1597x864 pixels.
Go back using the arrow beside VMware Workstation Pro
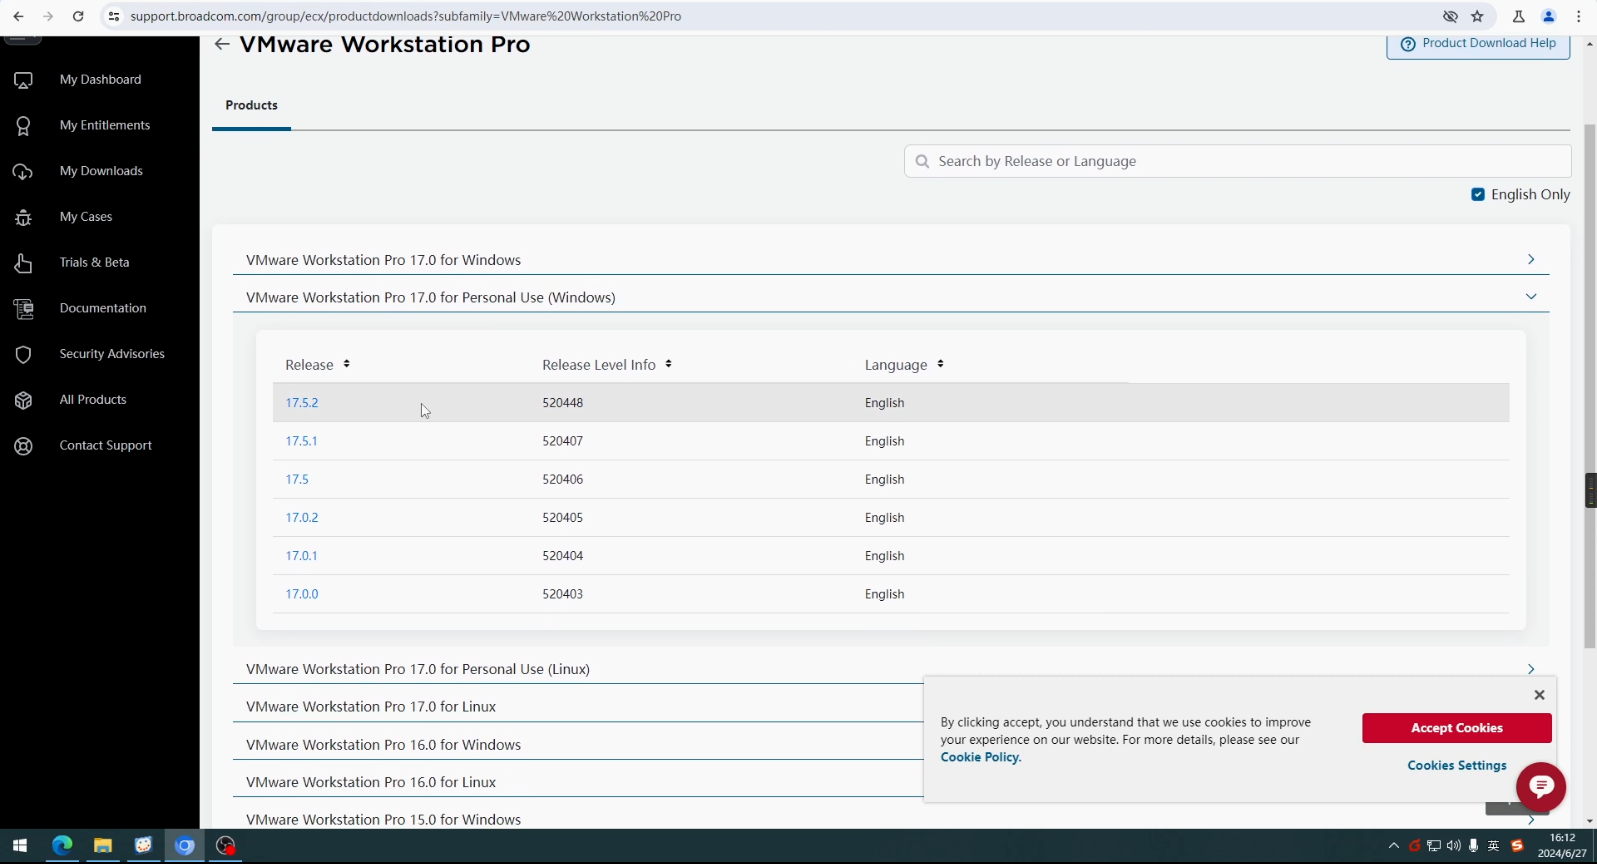222,44
